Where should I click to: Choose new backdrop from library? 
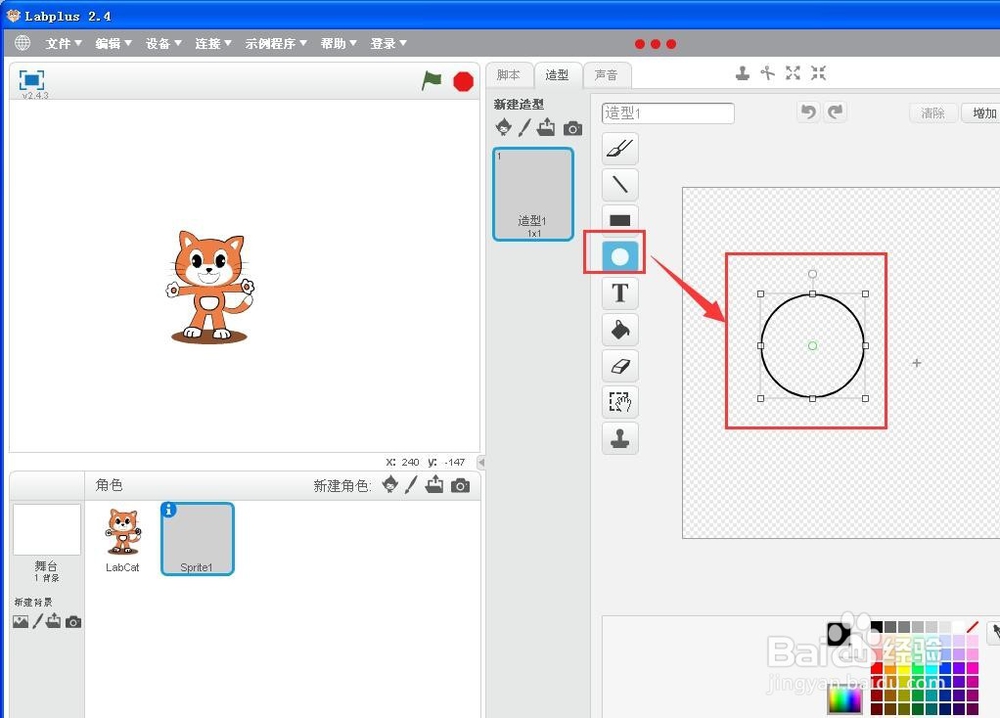point(20,621)
